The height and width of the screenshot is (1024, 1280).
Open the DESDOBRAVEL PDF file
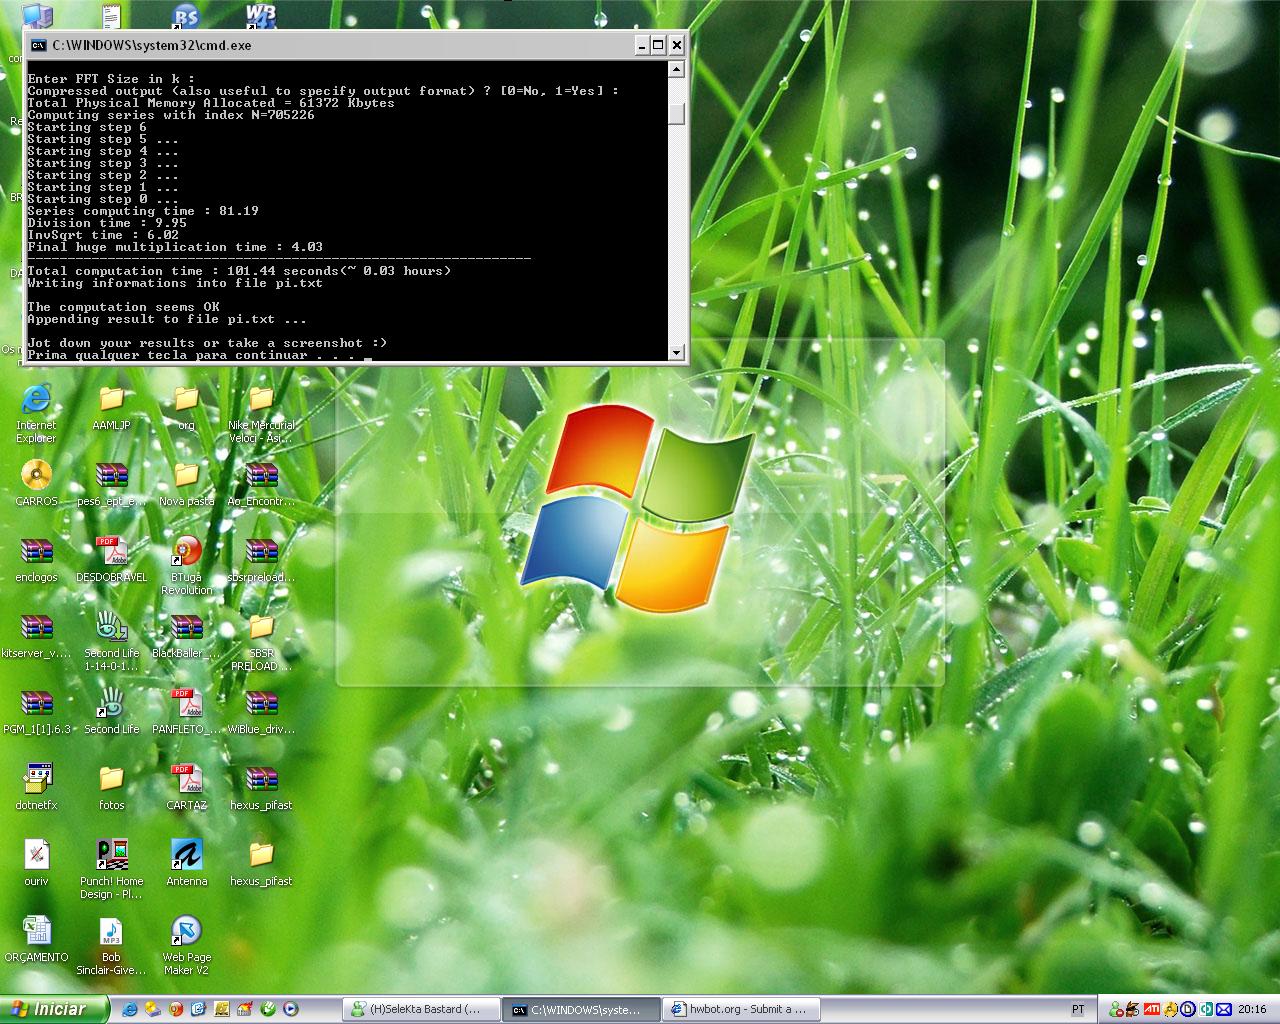111,551
